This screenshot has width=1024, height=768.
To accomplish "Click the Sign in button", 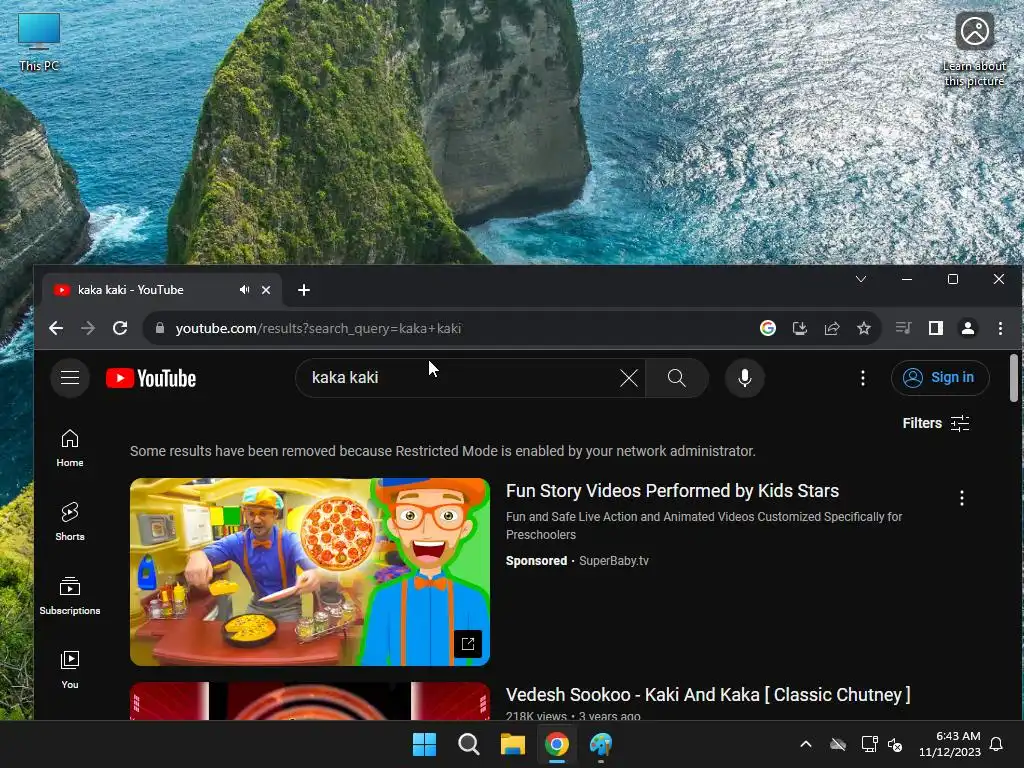I will 940,377.
